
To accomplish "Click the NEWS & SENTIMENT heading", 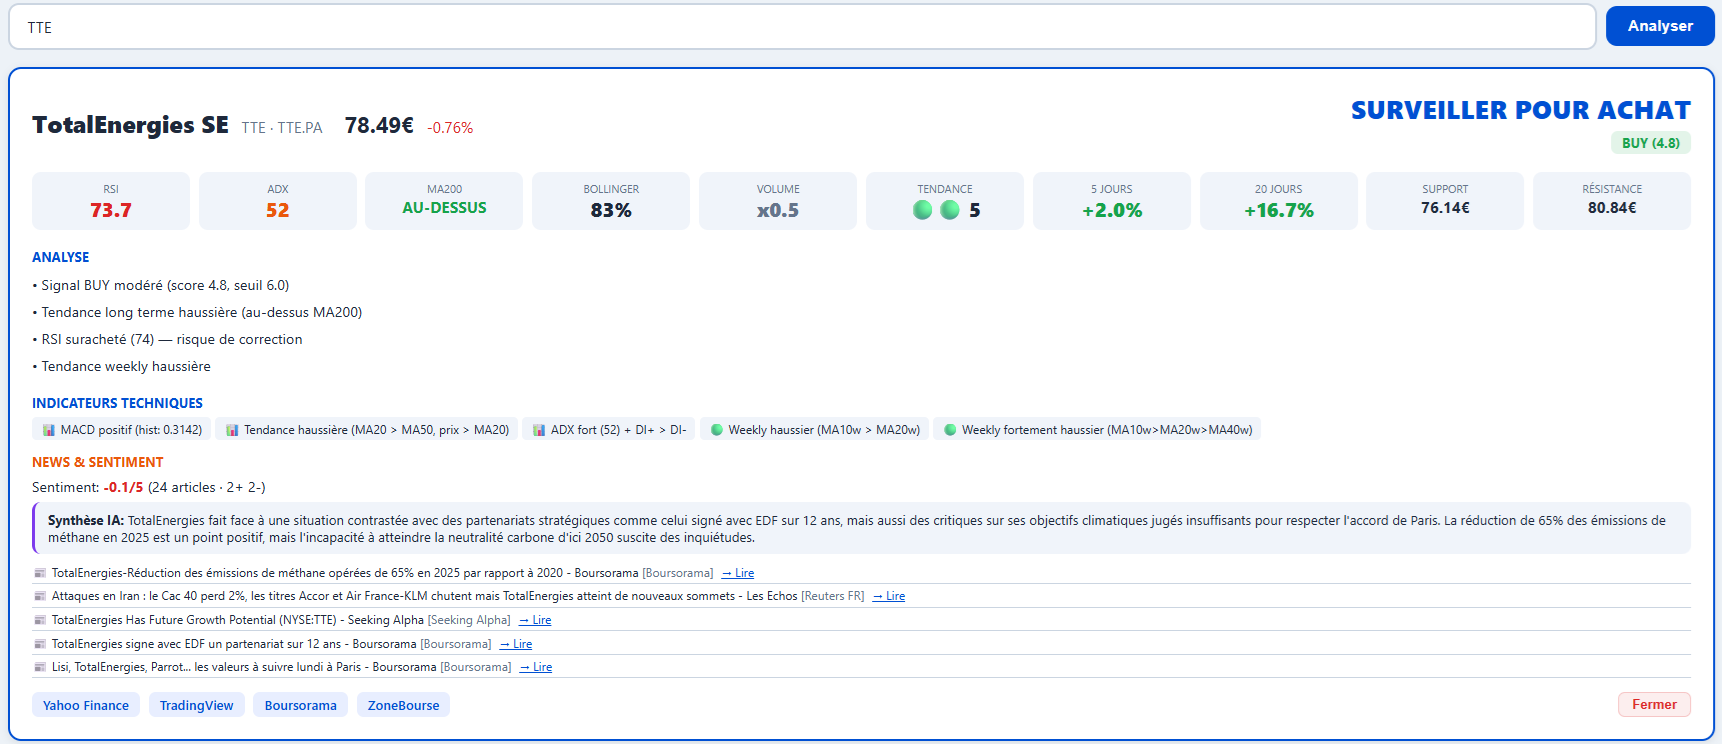I will (98, 462).
